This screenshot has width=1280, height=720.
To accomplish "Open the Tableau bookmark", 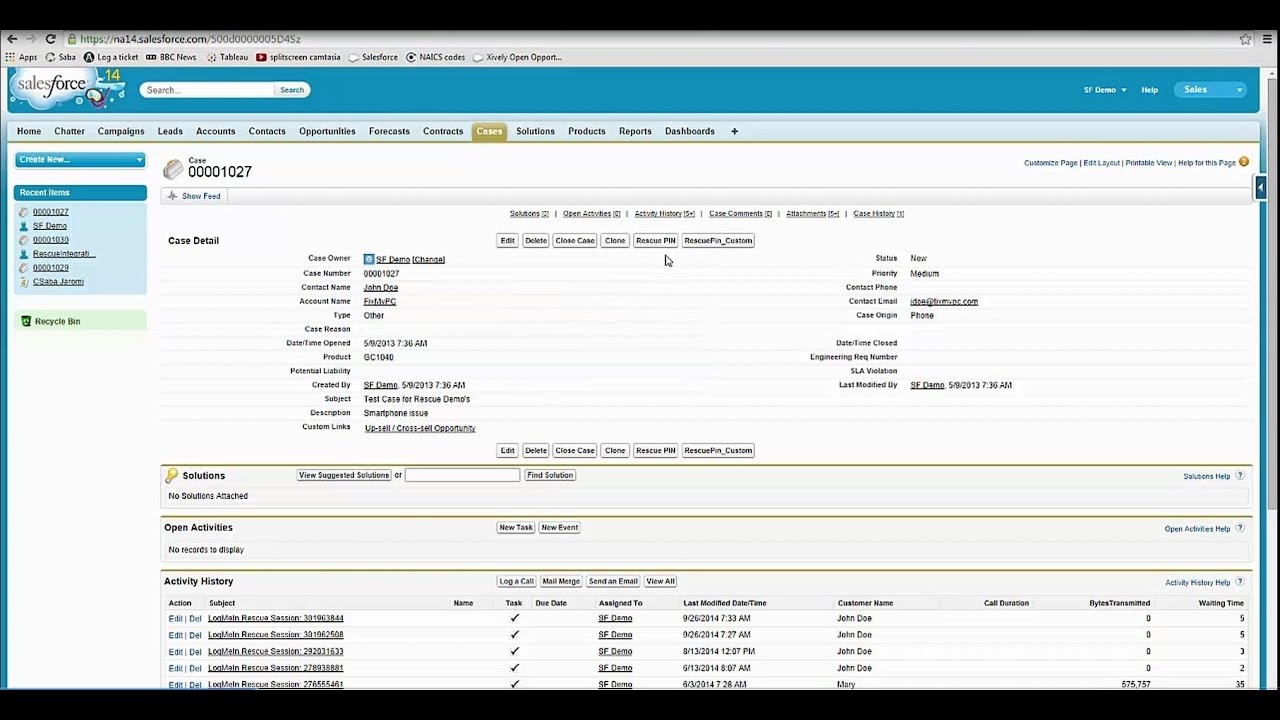I will point(227,57).
